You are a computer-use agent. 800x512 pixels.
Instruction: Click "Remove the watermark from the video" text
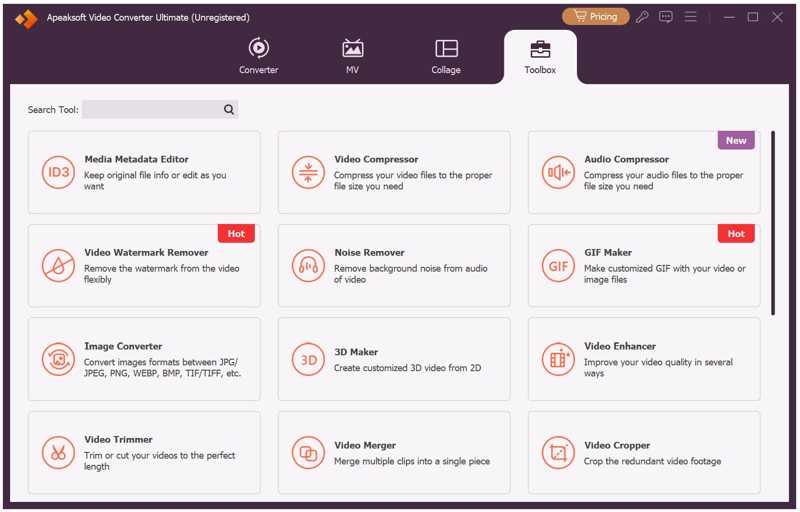click(162, 268)
